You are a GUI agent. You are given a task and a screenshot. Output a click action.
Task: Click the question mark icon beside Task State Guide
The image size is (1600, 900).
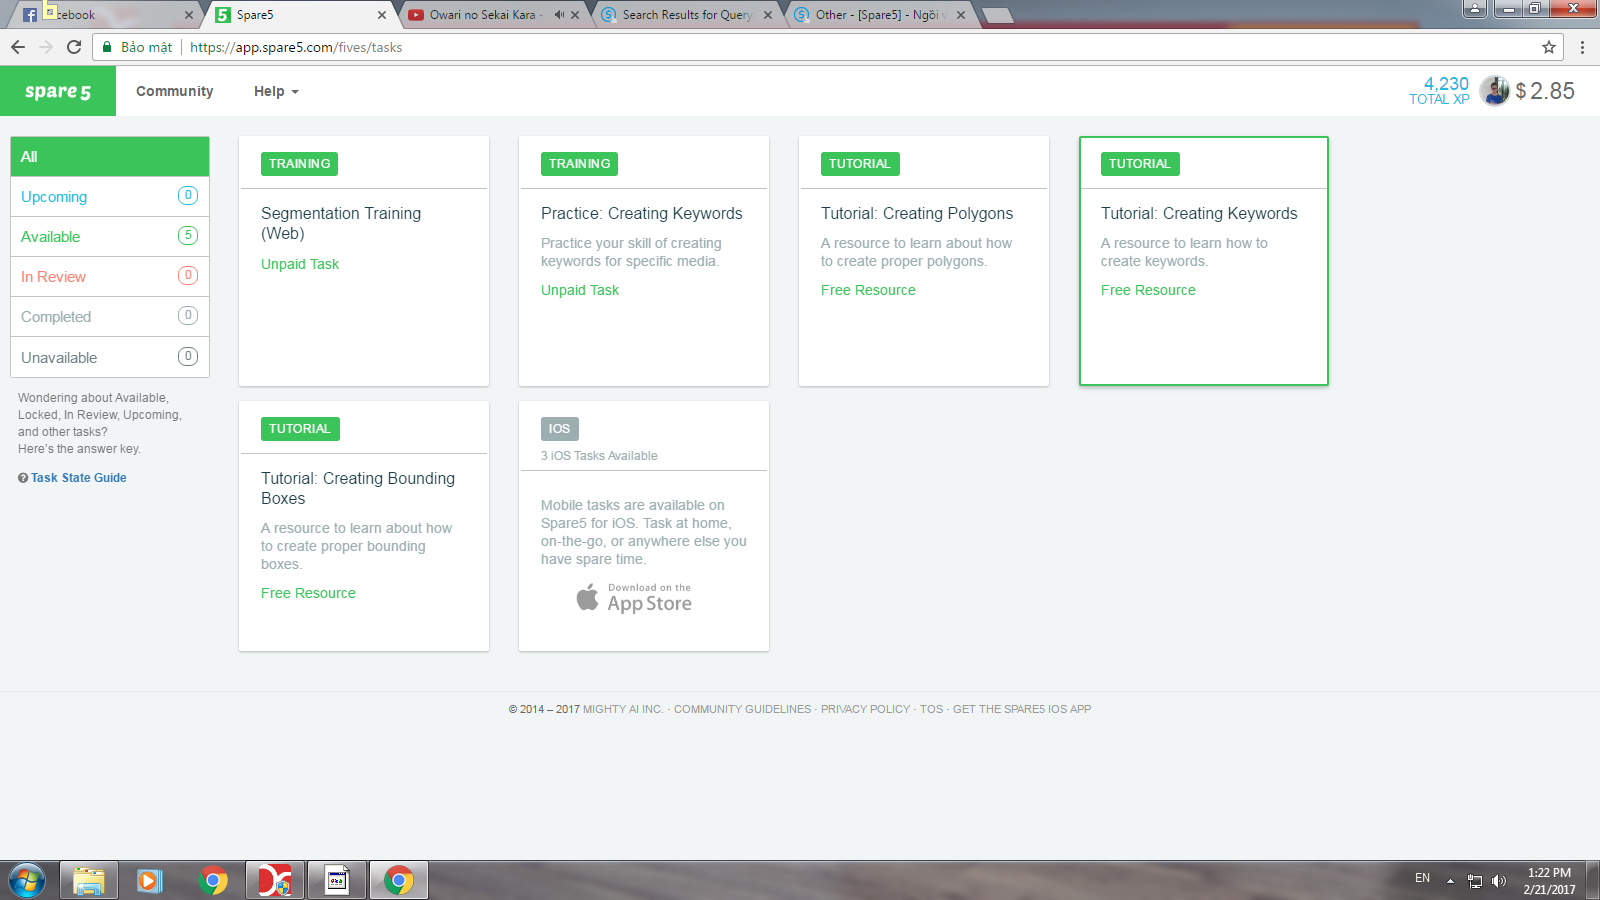tap(23, 478)
